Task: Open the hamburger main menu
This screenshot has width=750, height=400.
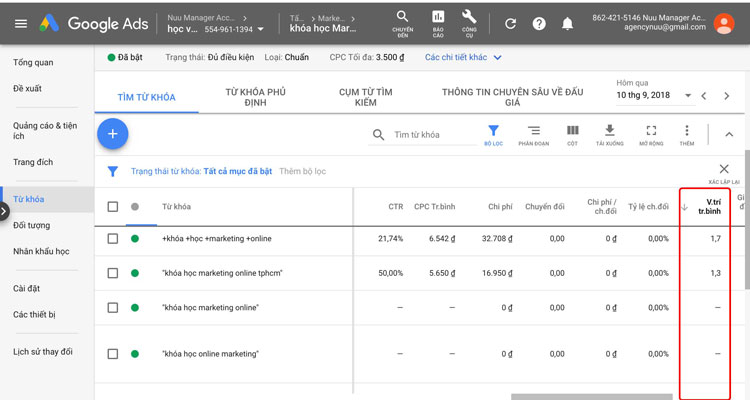Action: tap(21, 23)
